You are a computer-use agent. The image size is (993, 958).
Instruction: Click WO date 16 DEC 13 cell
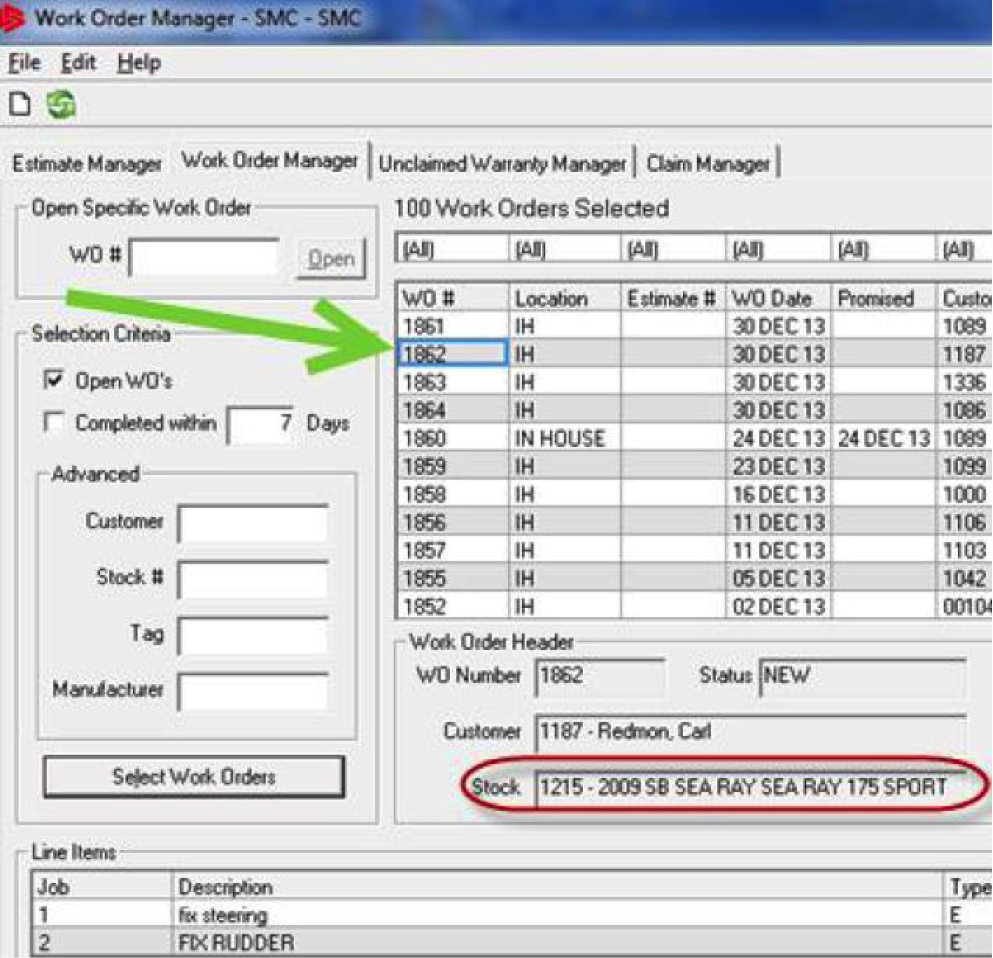(778, 494)
